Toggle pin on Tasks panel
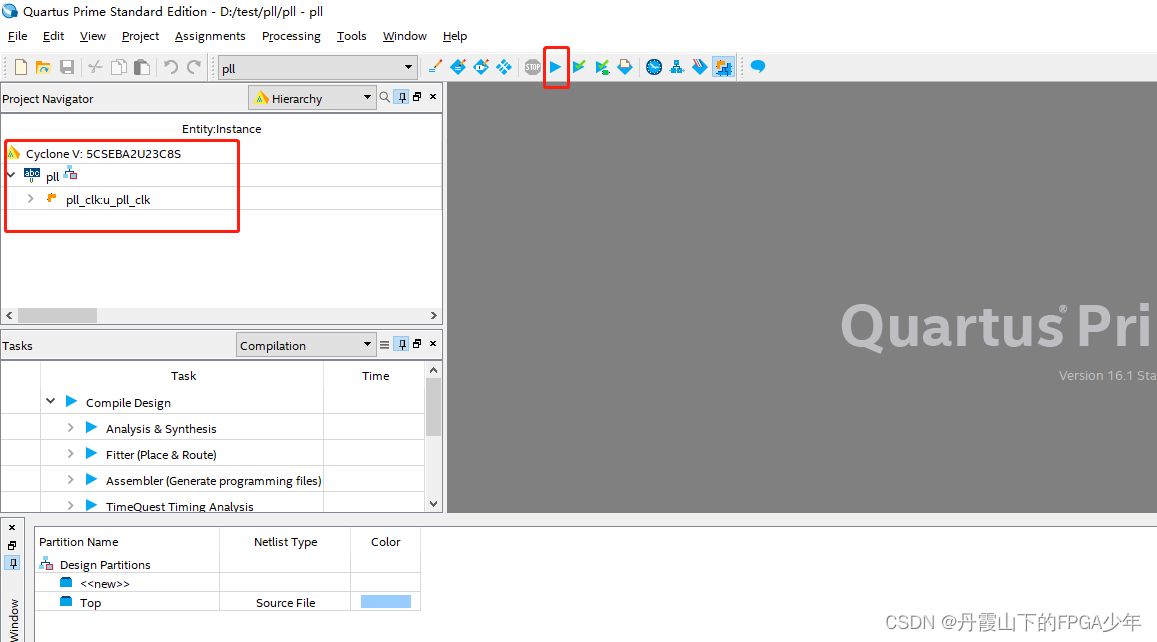Screen dimensions: 1157x642 [x=401, y=344]
